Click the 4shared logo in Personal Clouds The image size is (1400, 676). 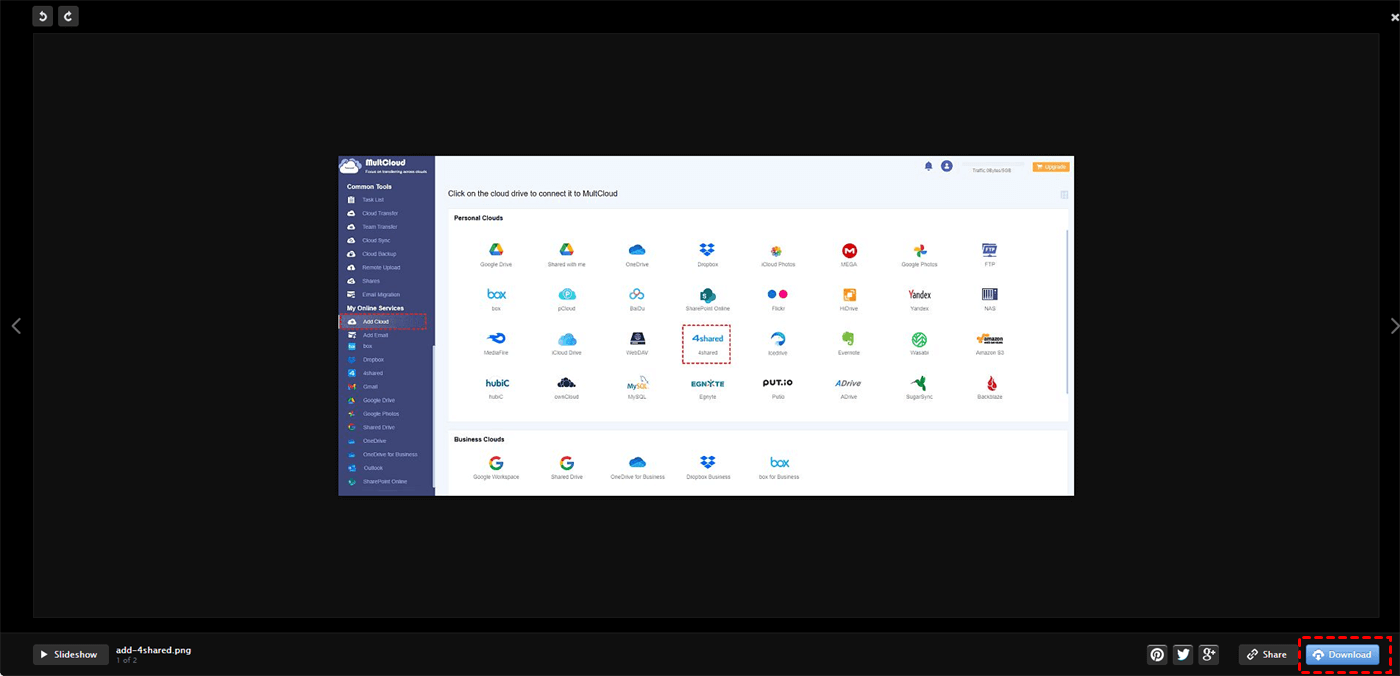pyautogui.click(x=707, y=339)
